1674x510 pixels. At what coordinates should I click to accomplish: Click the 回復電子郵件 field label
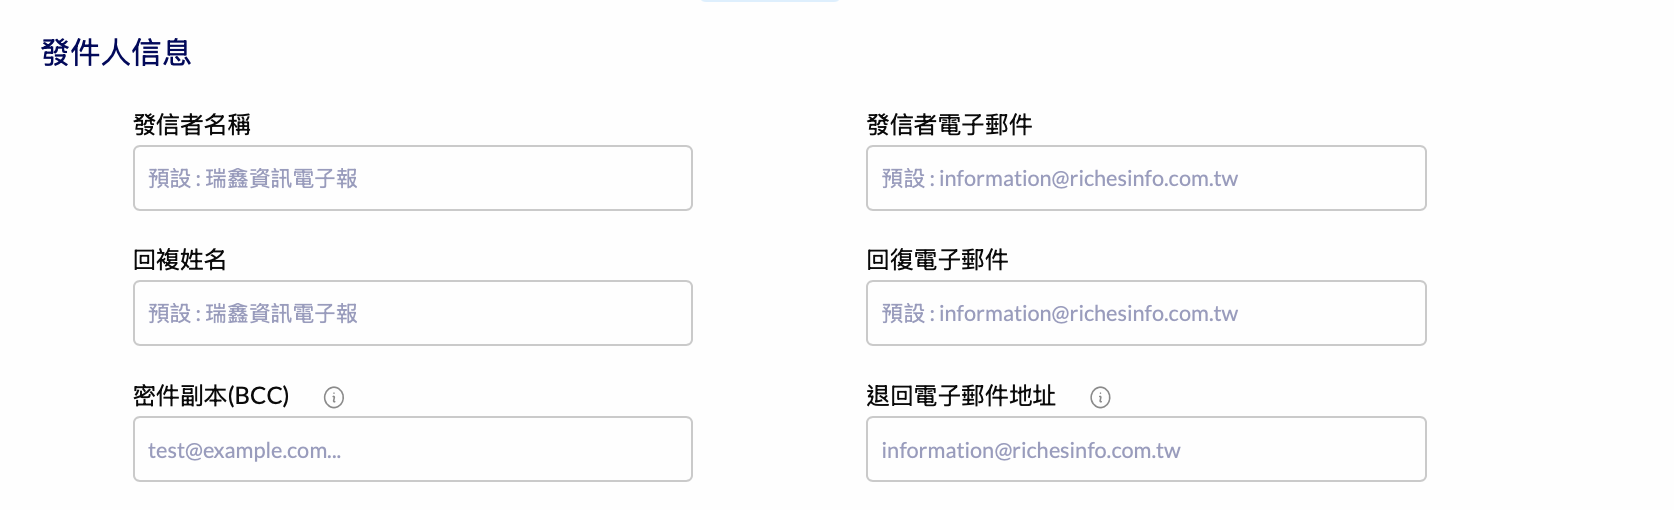pos(937,260)
